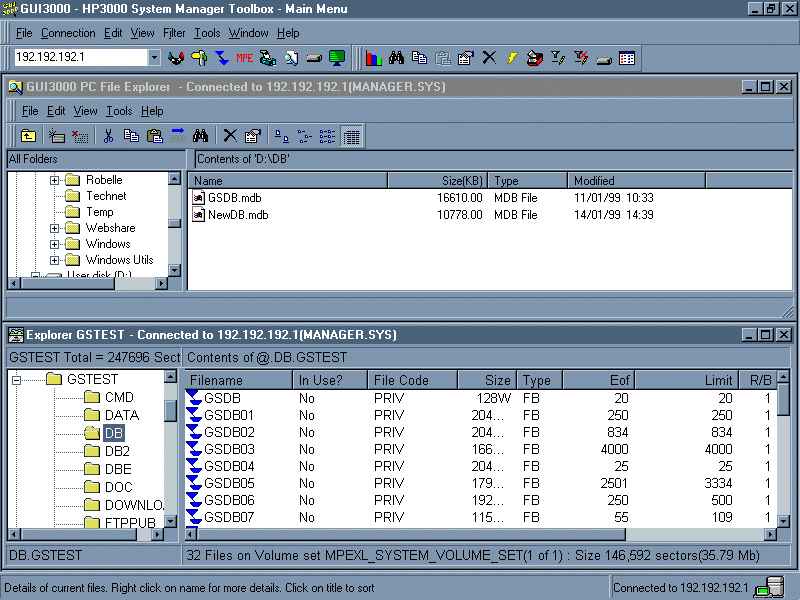
Task: Click the green monitor icon in main toolbar
Action: tap(337, 58)
